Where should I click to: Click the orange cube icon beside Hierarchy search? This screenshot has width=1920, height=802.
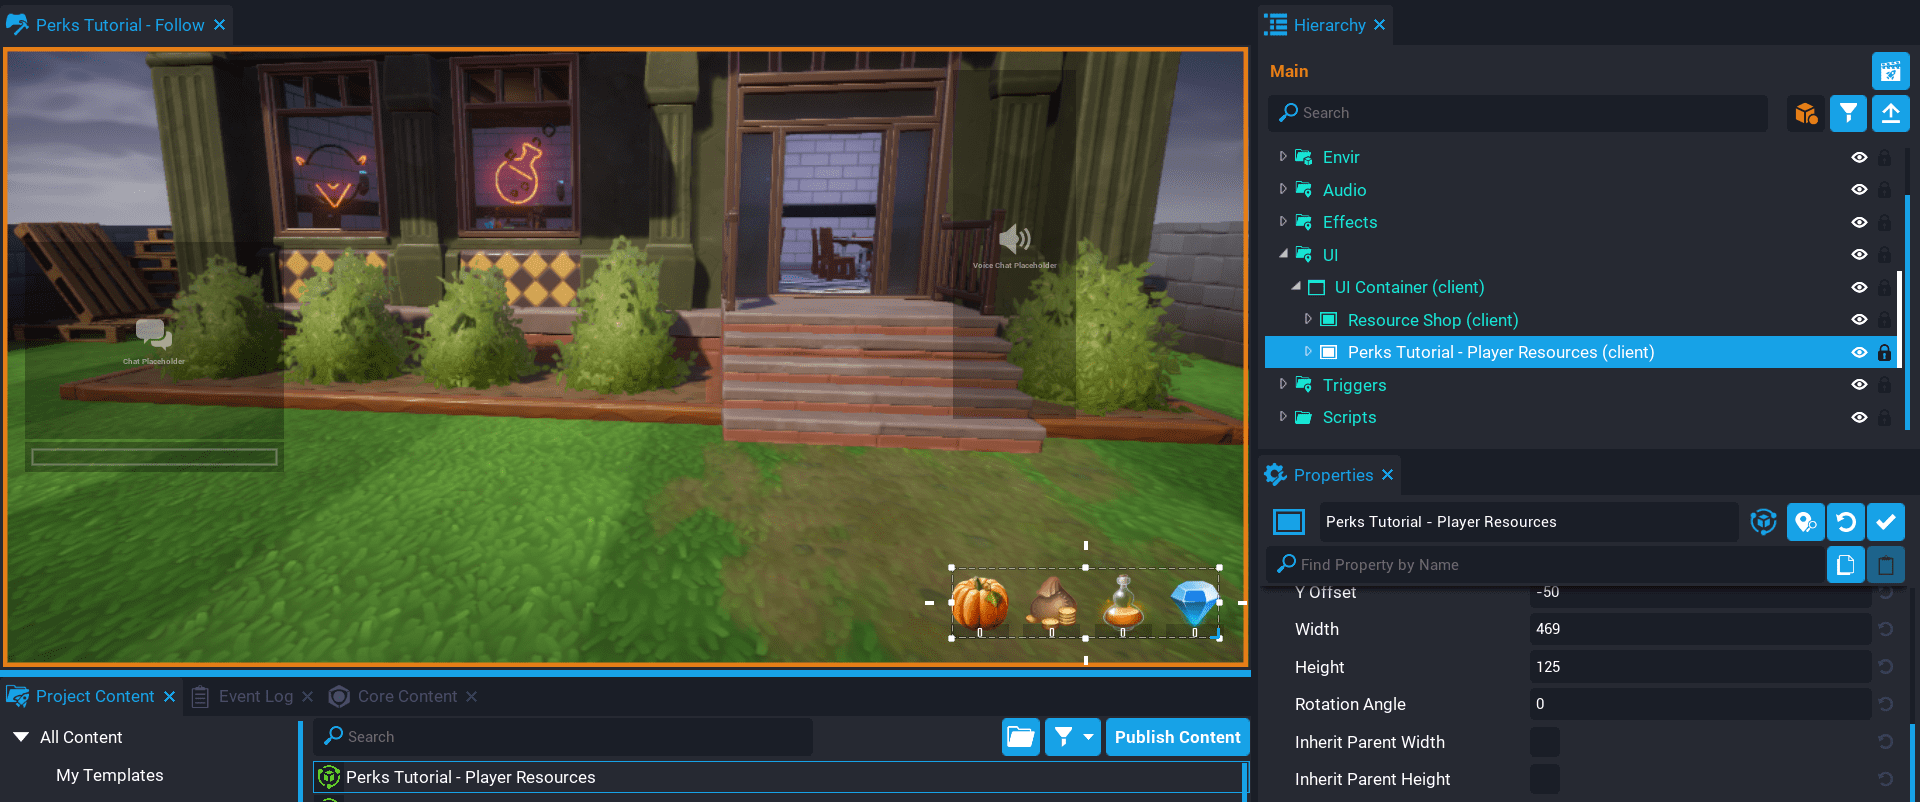coord(1805,113)
